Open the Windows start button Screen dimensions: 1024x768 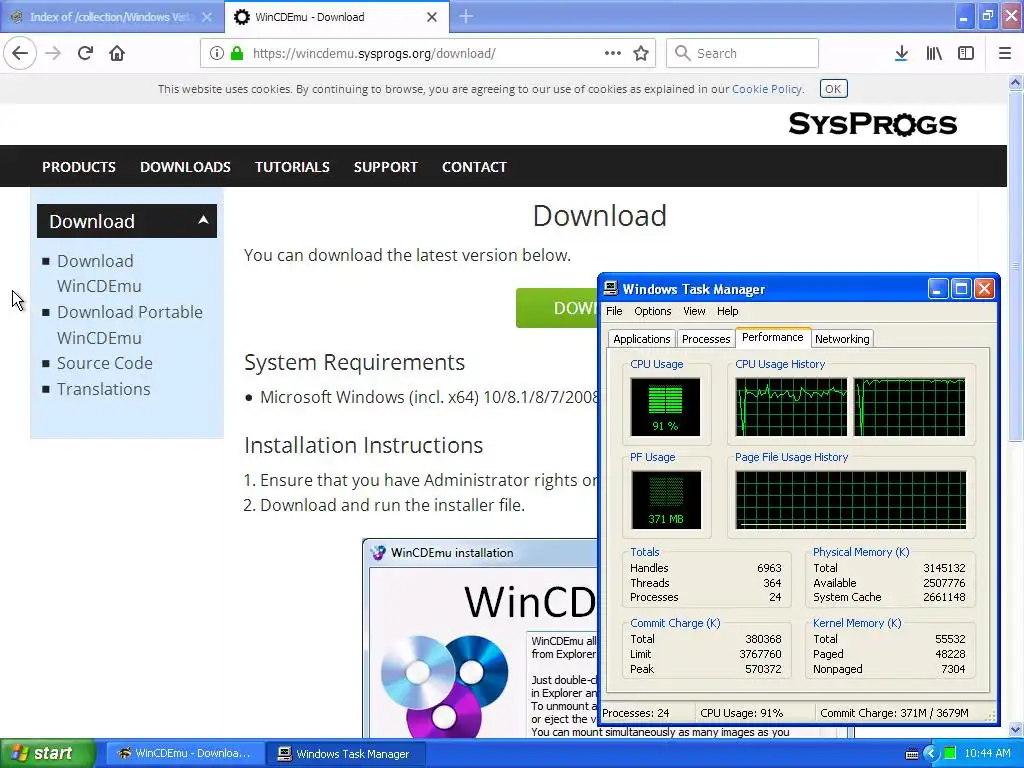[47, 754]
